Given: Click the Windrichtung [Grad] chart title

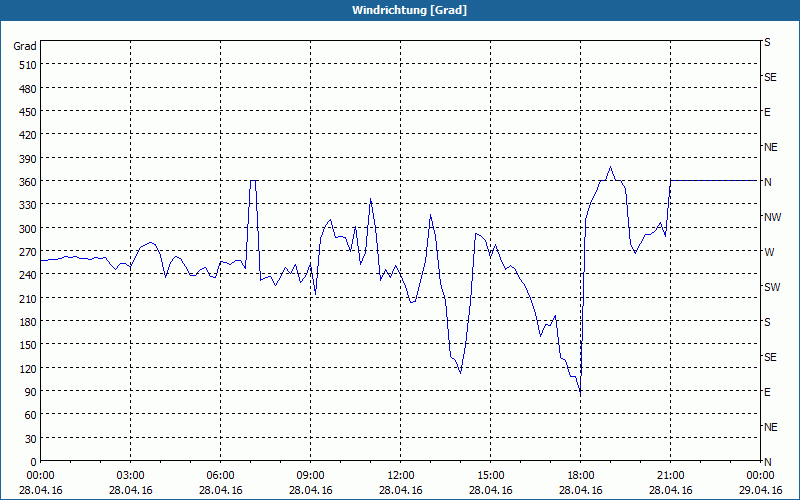Looking at the screenshot, I should (x=409, y=10).
